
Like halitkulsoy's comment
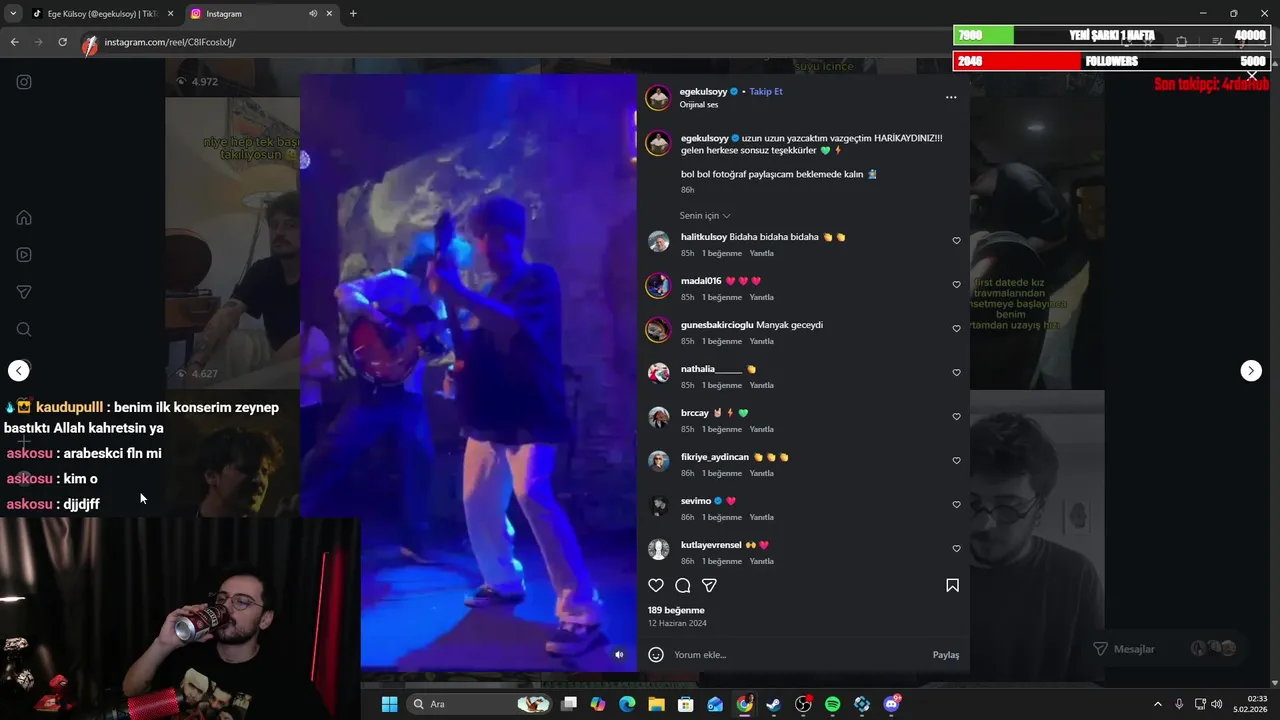tap(956, 241)
